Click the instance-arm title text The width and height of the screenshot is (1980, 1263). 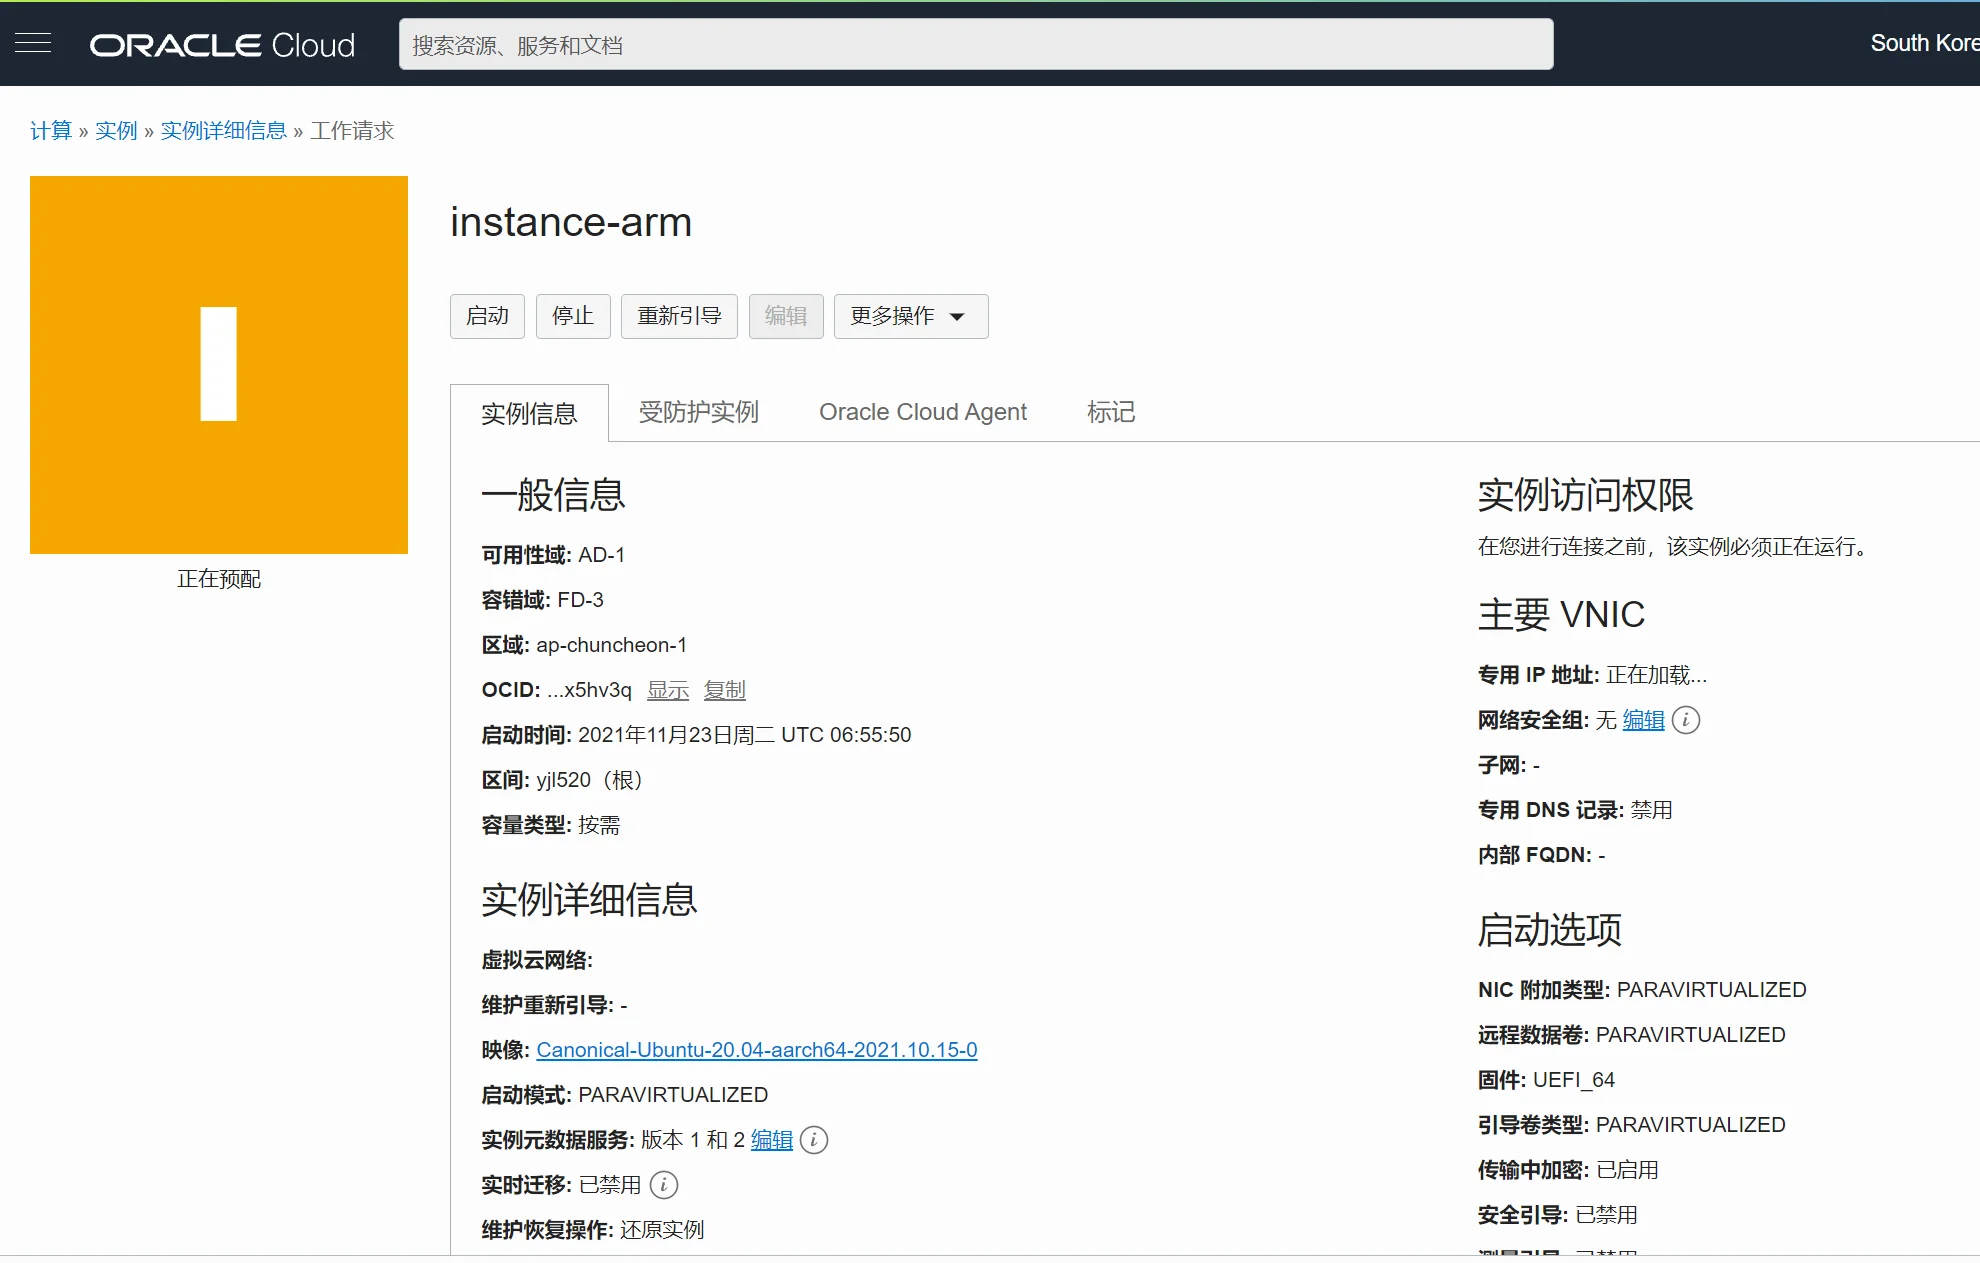pos(571,222)
